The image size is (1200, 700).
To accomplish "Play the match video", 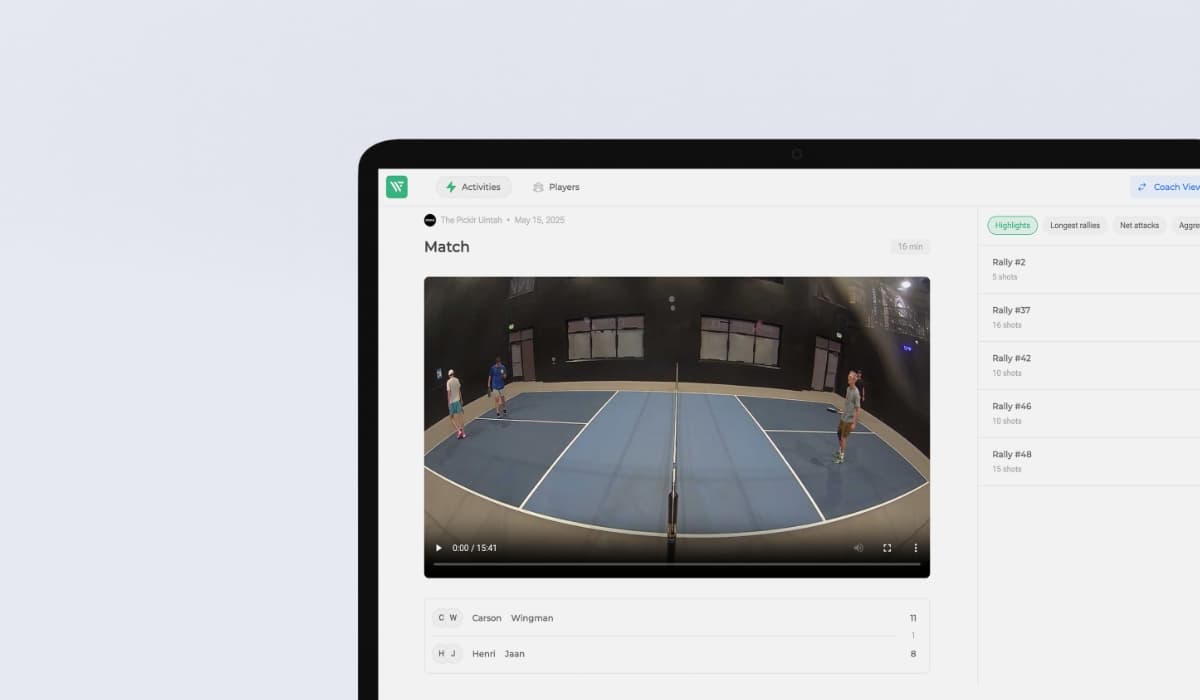I will pyautogui.click(x=438, y=548).
